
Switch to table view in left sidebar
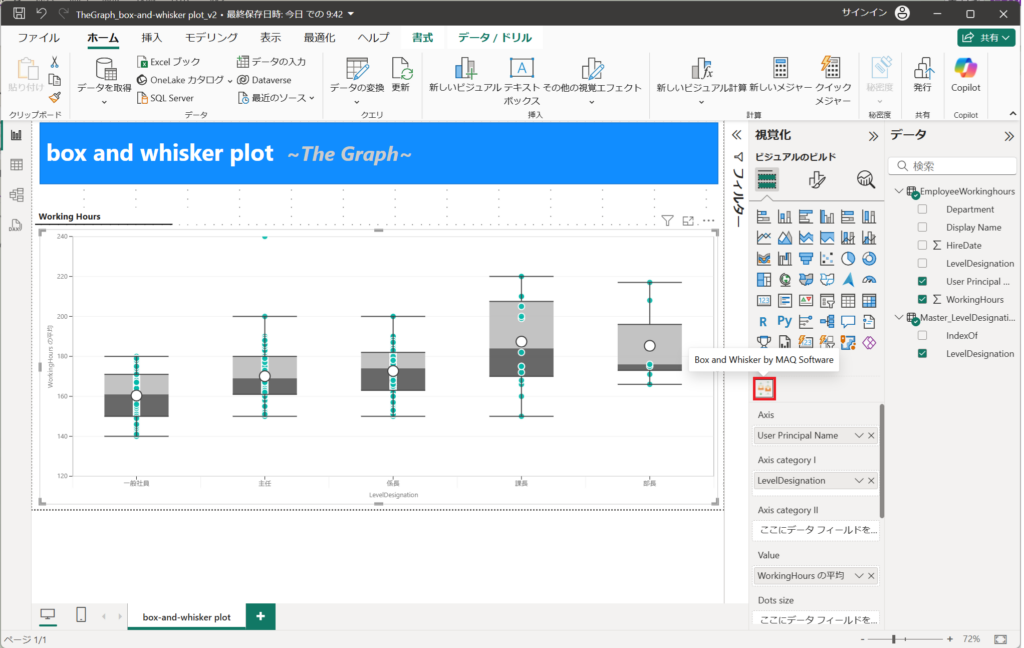tap(16, 165)
